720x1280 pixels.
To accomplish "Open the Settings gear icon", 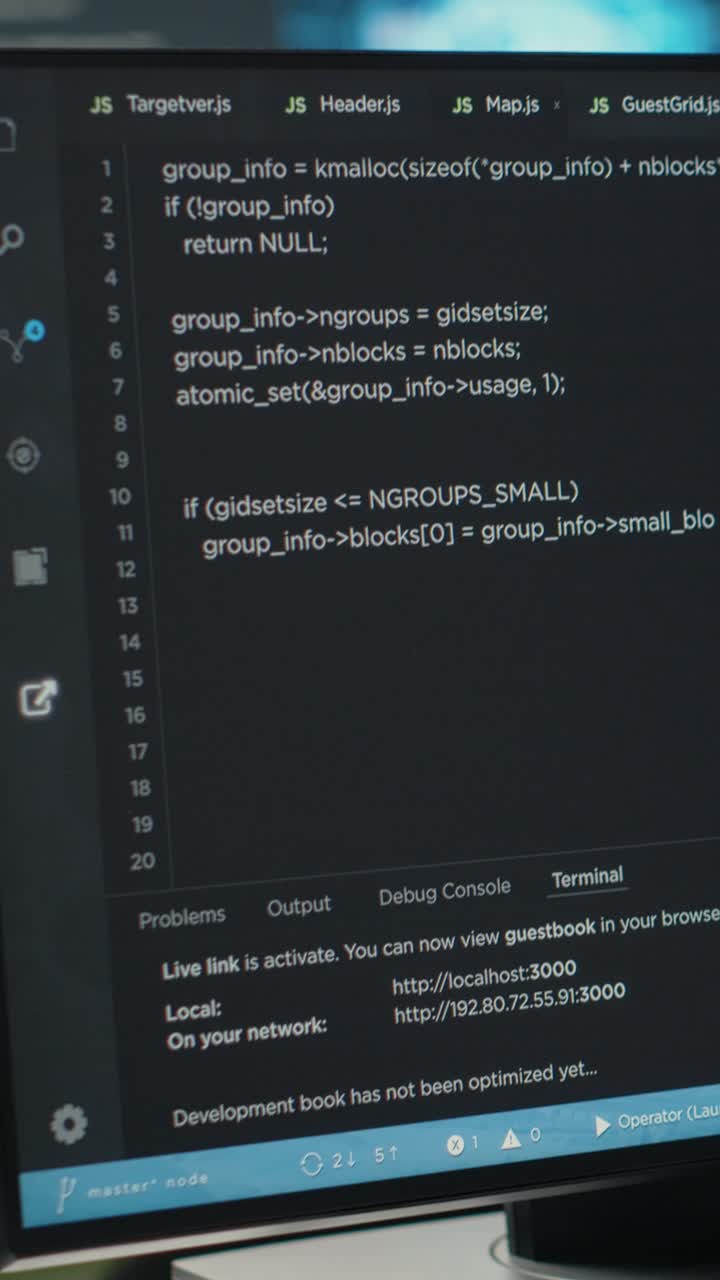I will tap(68, 1125).
